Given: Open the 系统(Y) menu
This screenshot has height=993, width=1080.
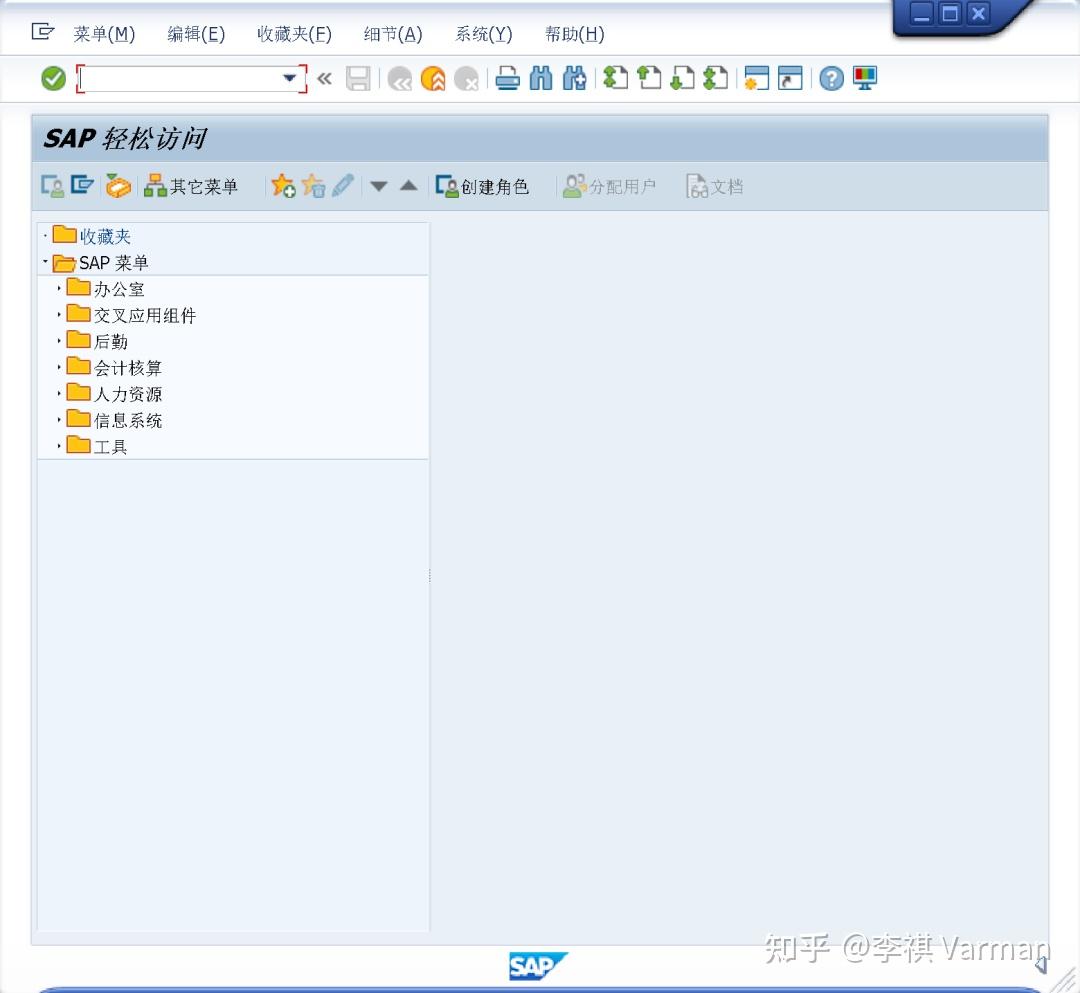Looking at the screenshot, I should tap(483, 33).
